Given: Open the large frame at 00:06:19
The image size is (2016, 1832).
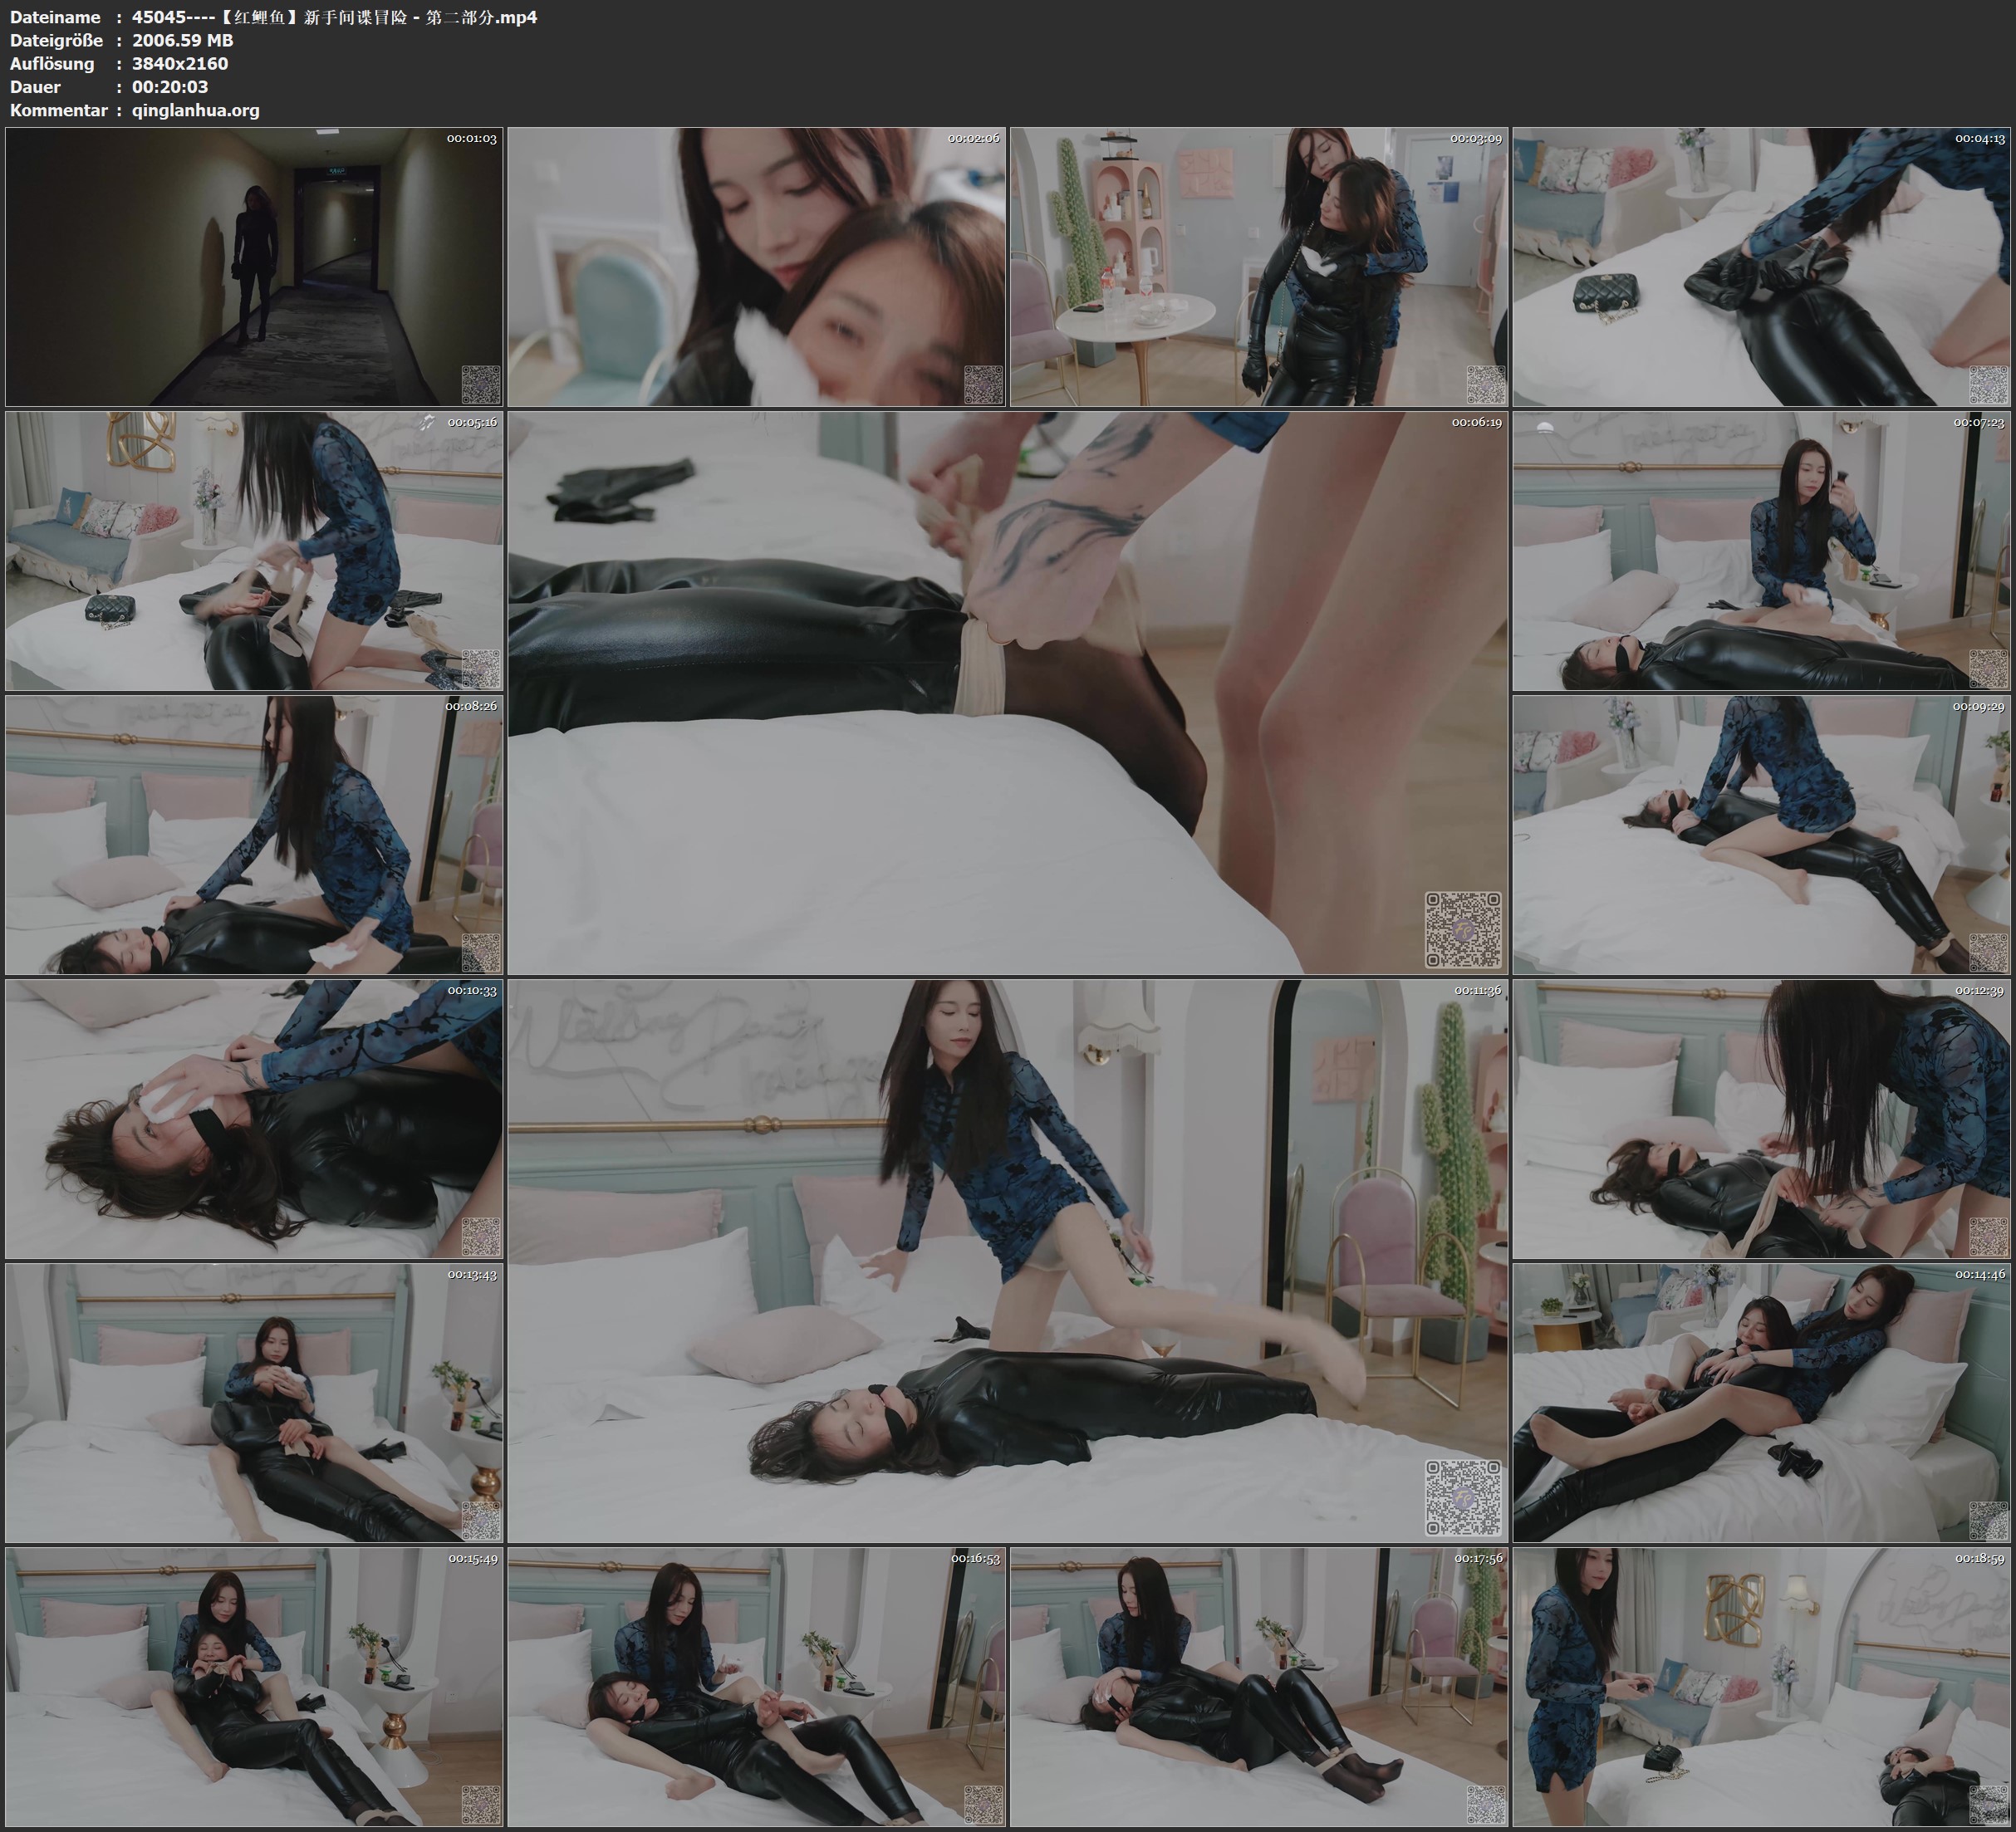Looking at the screenshot, I should (x=1007, y=692).
